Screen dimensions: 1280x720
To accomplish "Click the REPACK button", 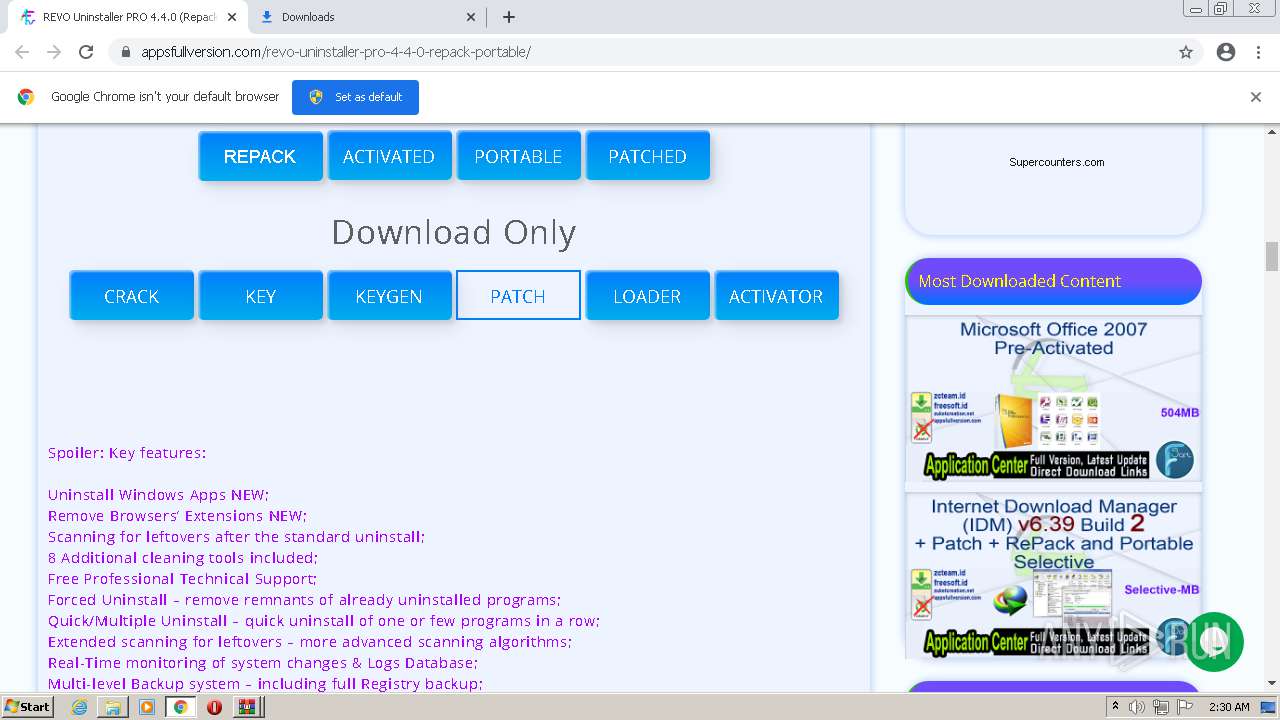I will 260,156.
